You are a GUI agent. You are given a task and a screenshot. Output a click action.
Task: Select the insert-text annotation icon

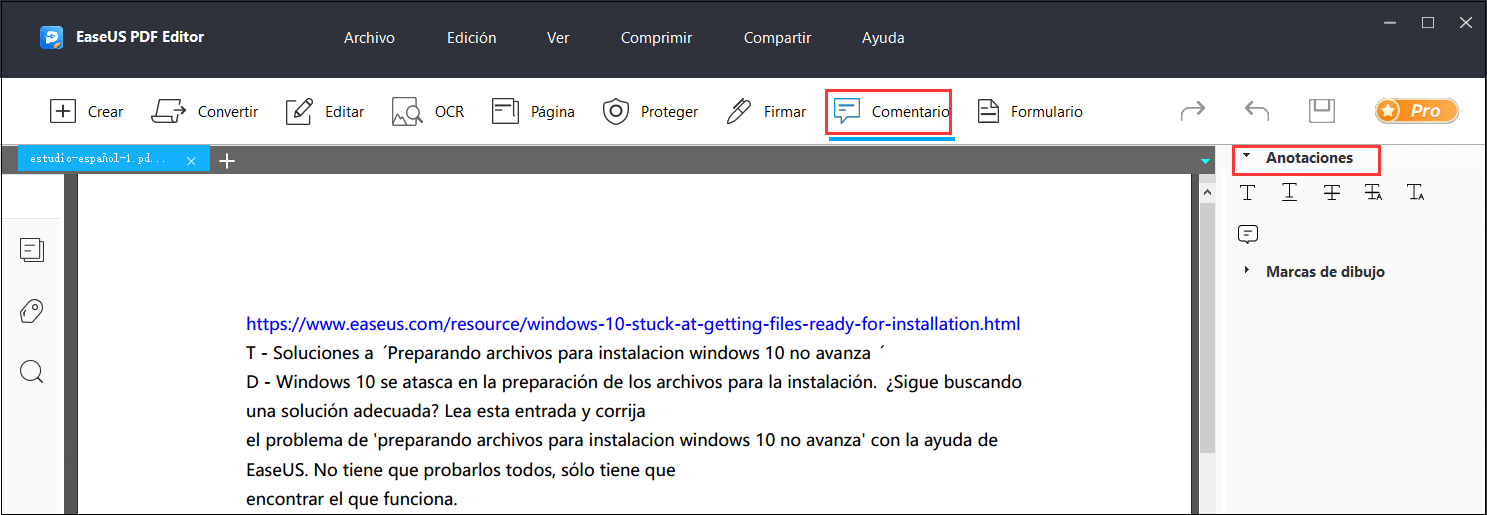[x=1415, y=193]
